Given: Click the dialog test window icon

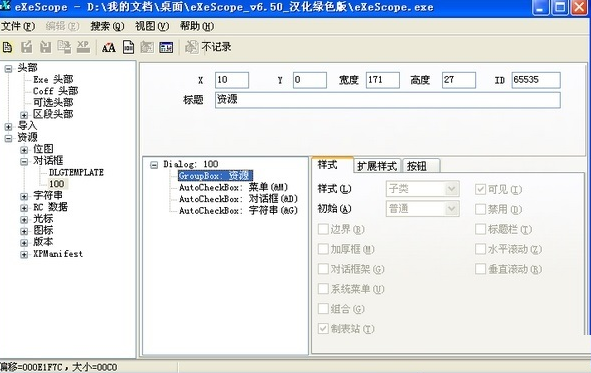Looking at the screenshot, I should point(166,47).
